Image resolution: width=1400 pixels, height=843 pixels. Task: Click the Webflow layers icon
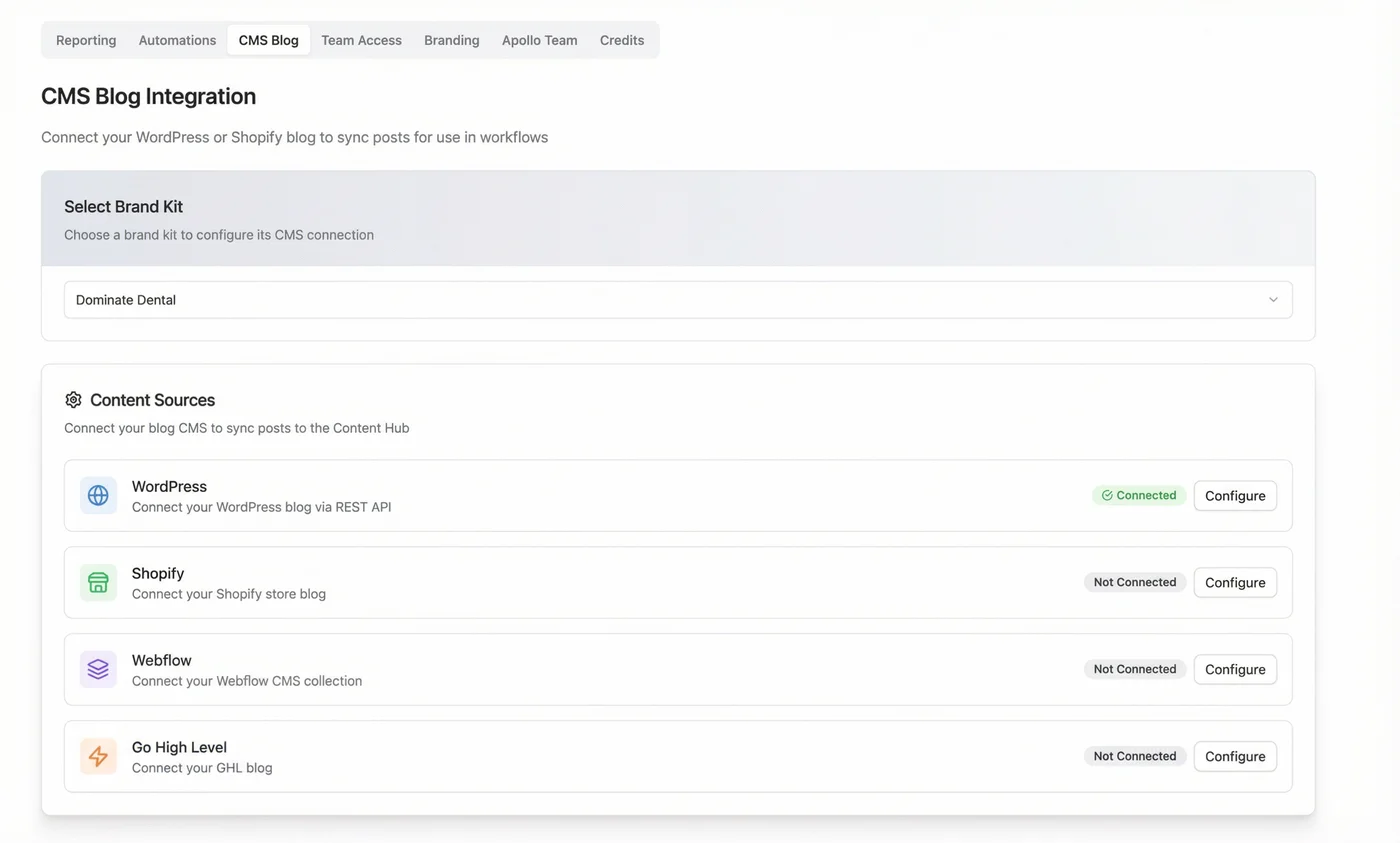(x=98, y=669)
